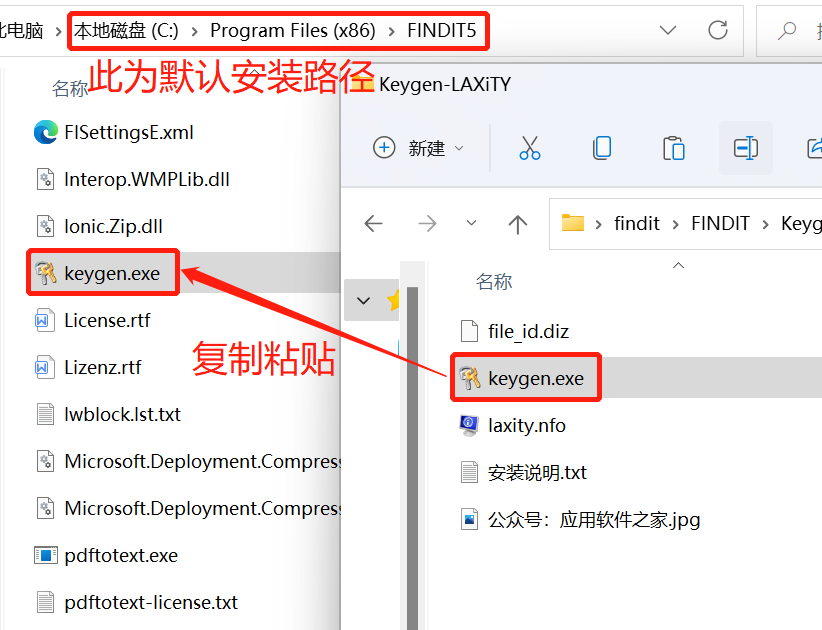Click the Forward navigation arrow
The image size is (822, 630).
pyautogui.click(x=427, y=223)
